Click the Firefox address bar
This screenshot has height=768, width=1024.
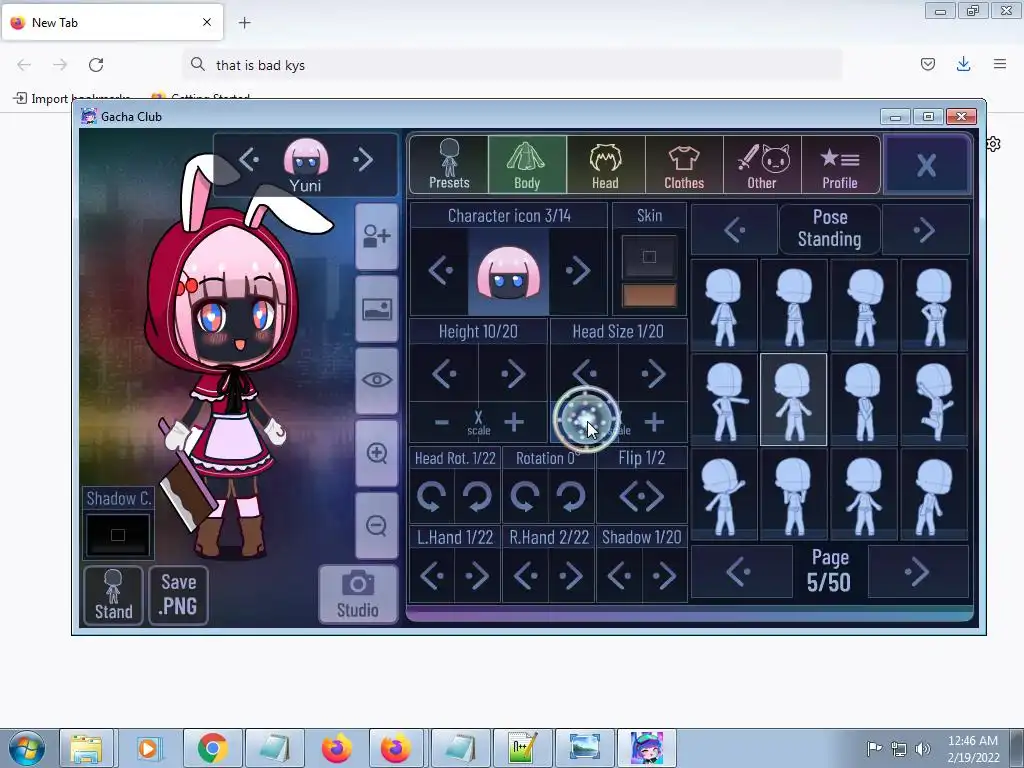coord(513,65)
